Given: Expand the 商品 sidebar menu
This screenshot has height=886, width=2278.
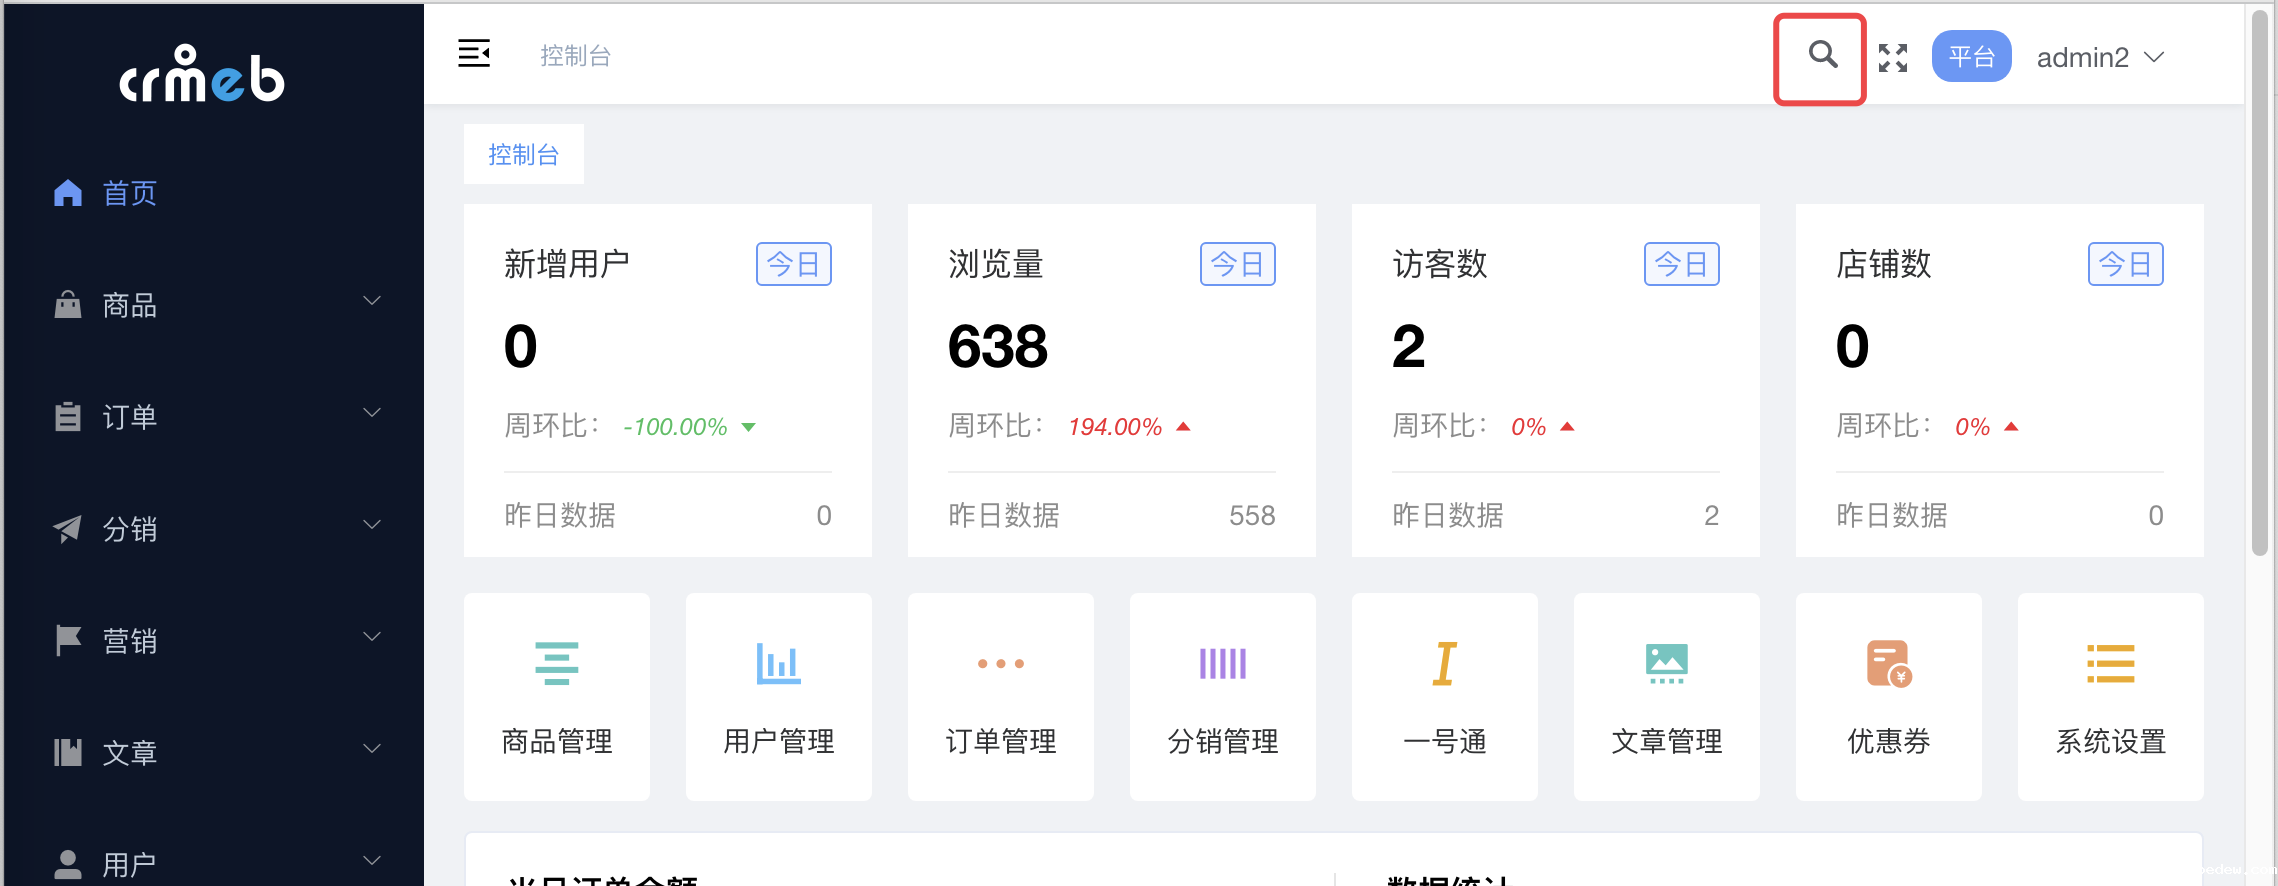Looking at the screenshot, I should tap(214, 304).
